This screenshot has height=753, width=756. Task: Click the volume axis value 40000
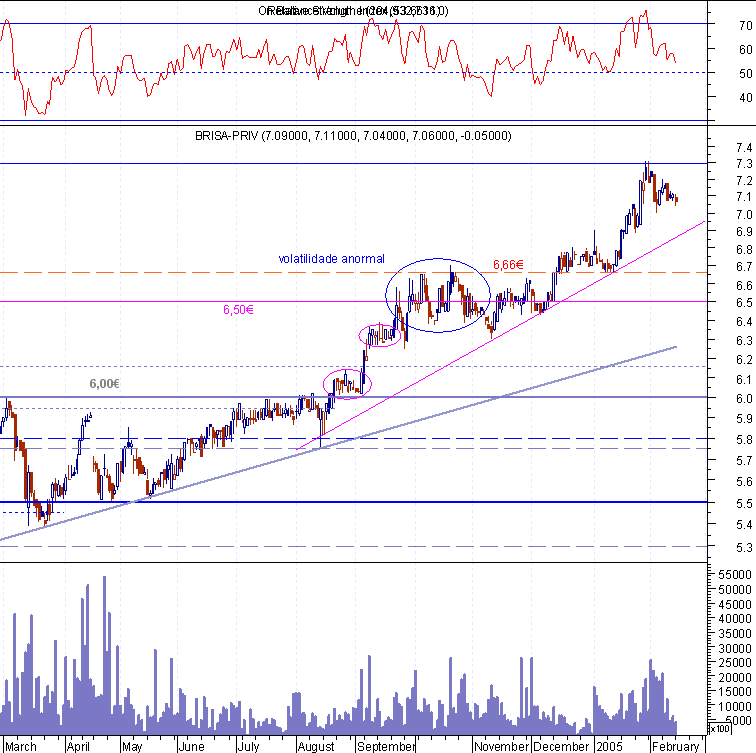point(735,619)
